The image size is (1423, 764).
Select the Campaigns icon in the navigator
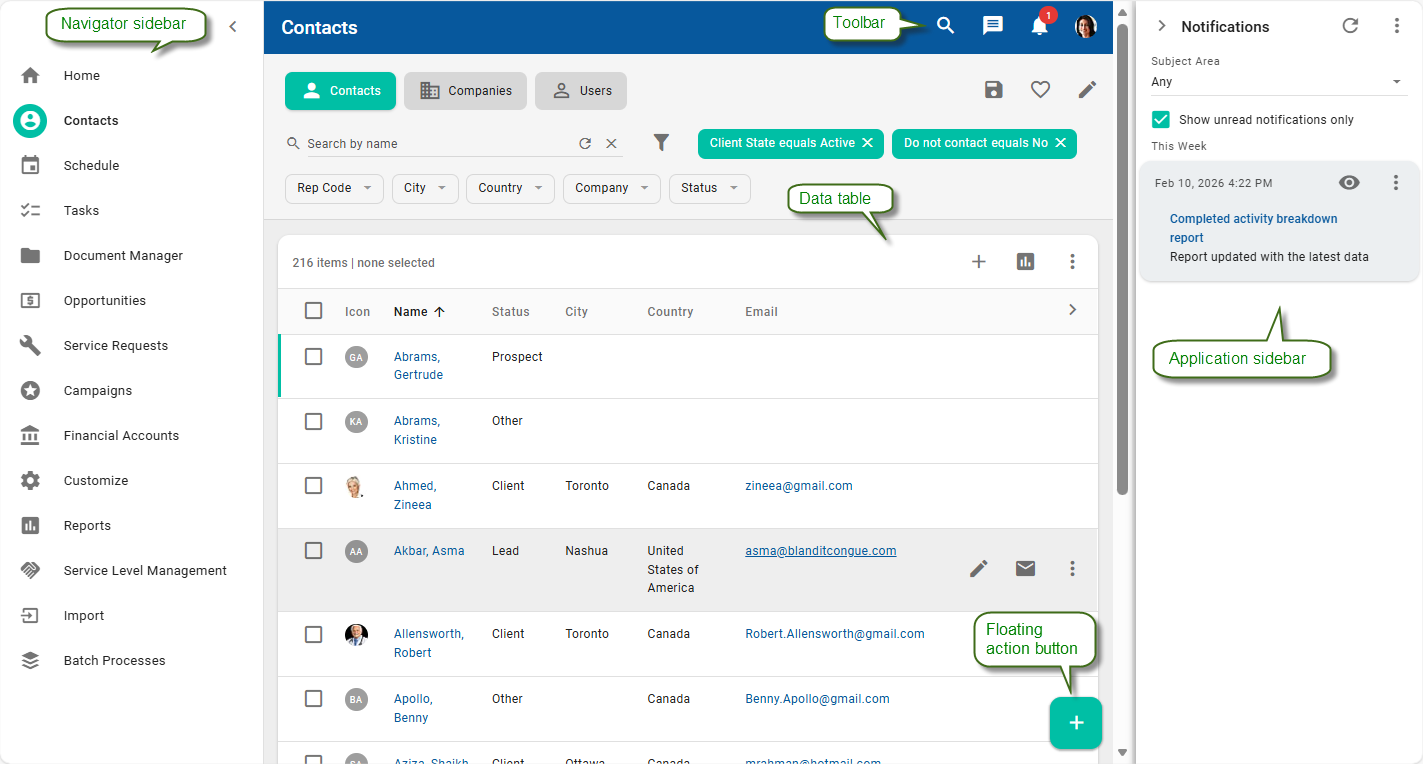tap(30, 390)
